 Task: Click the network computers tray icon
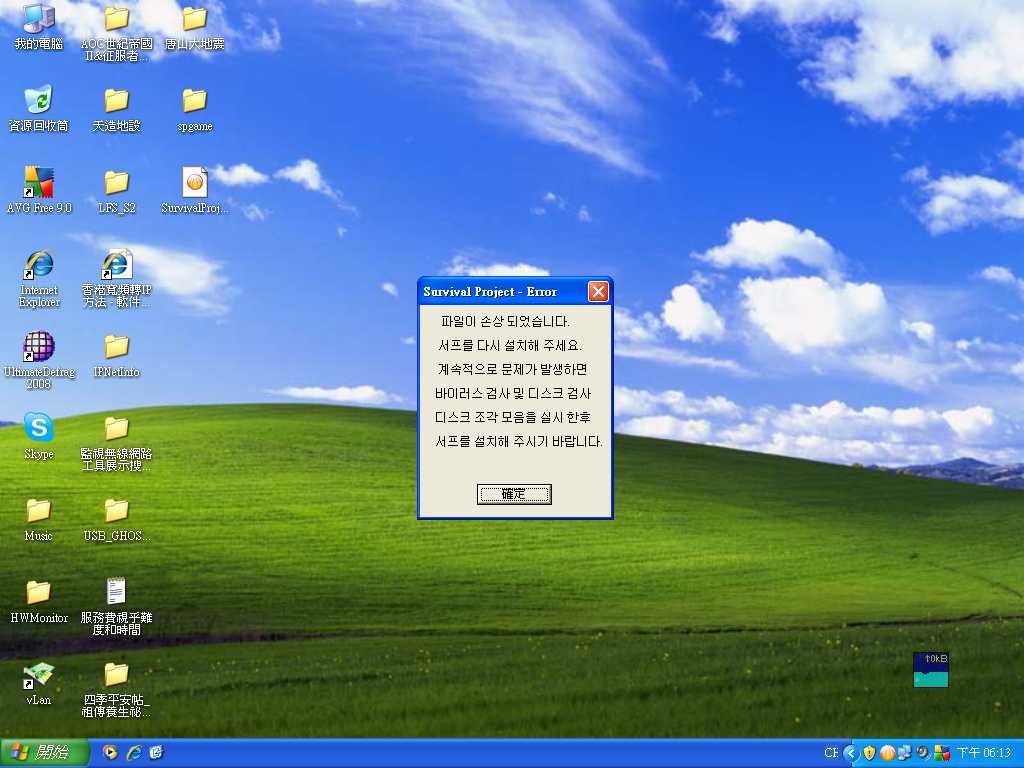(904, 753)
